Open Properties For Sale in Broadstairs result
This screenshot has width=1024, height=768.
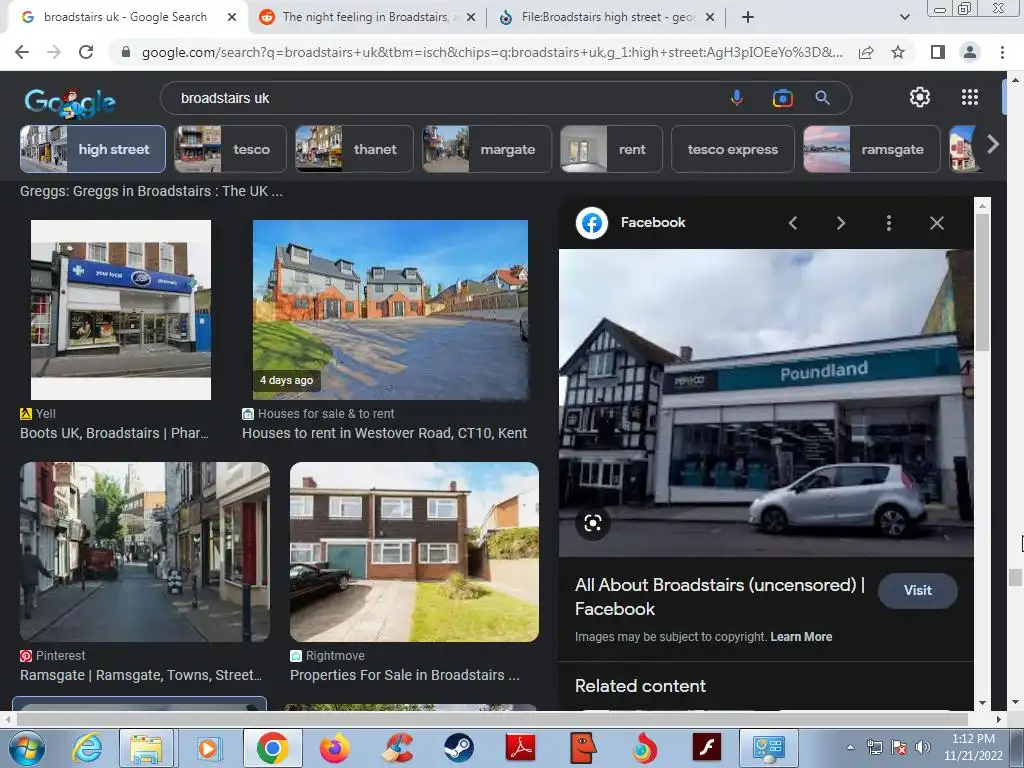point(405,675)
